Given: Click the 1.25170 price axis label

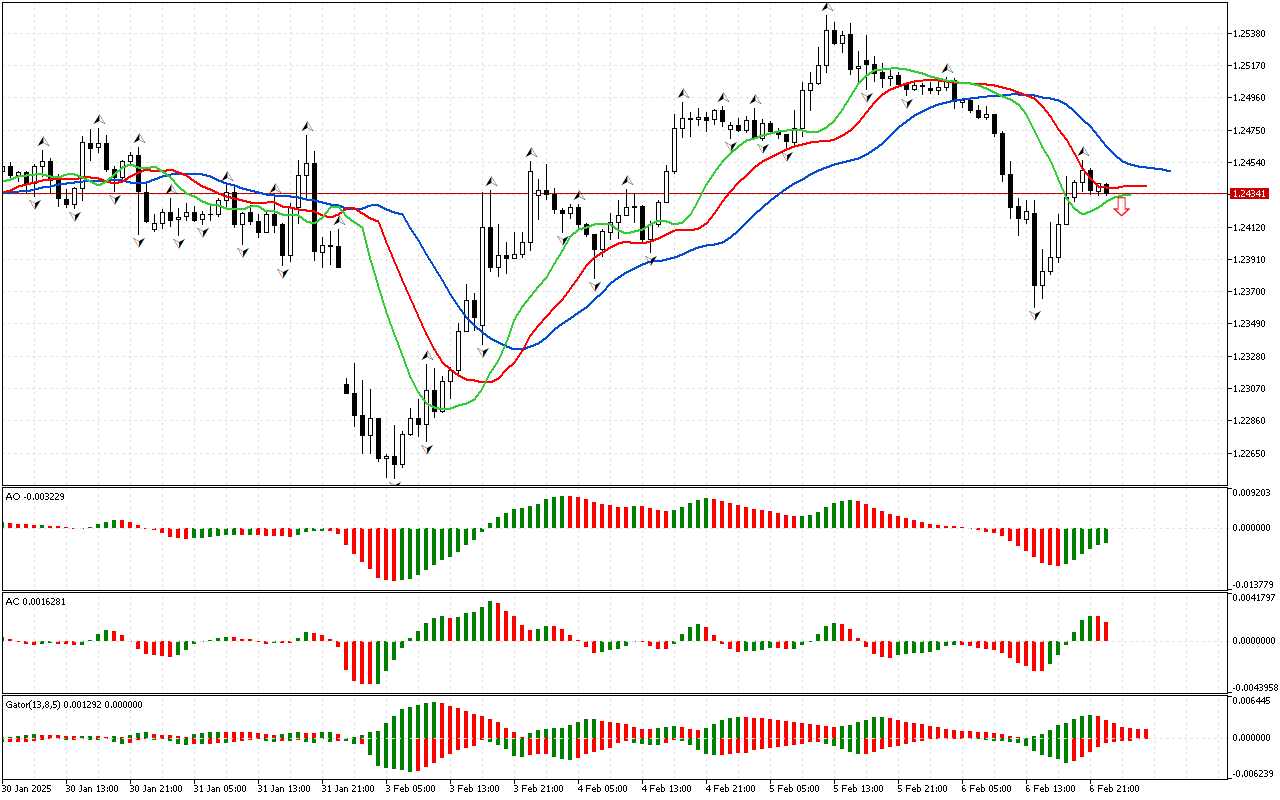Looking at the screenshot, I should [1250, 66].
